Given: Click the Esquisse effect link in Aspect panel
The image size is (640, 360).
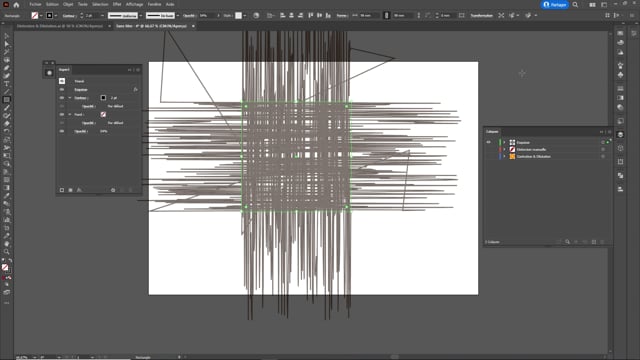Looking at the screenshot, I should tap(81, 89).
